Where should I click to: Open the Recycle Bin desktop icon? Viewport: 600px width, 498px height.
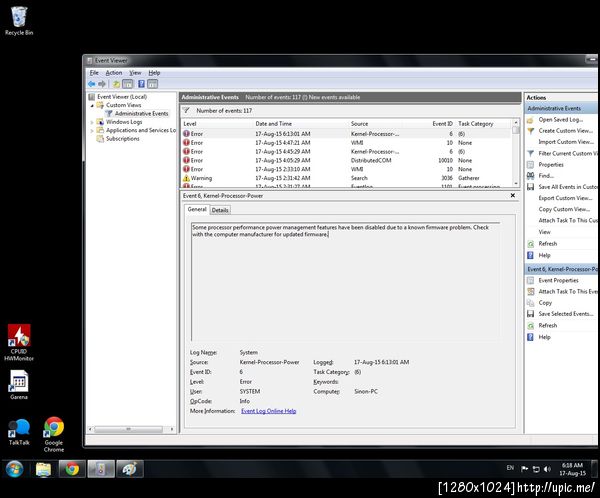coord(19,21)
